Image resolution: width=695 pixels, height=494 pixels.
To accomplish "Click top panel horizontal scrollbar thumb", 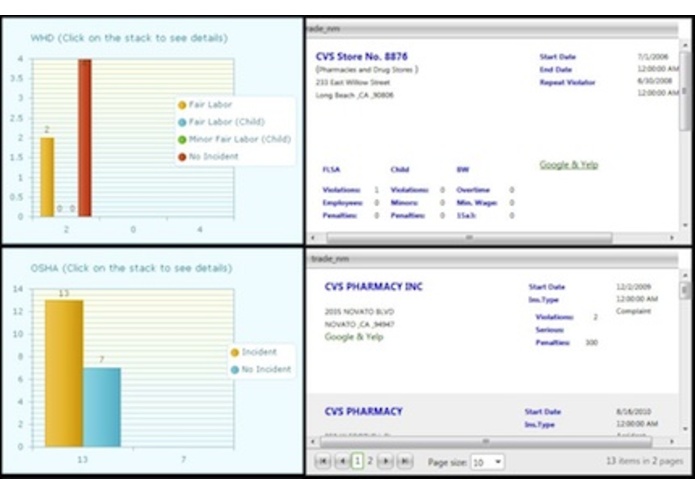I will point(469,238).
